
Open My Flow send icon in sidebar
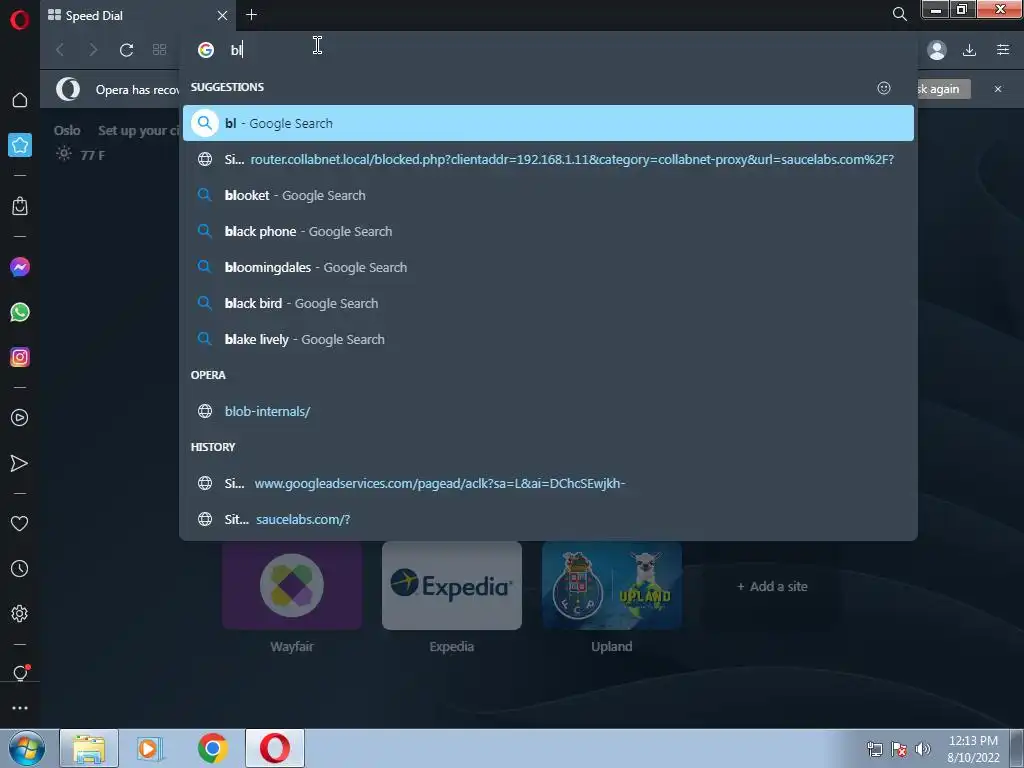point(20,463)
